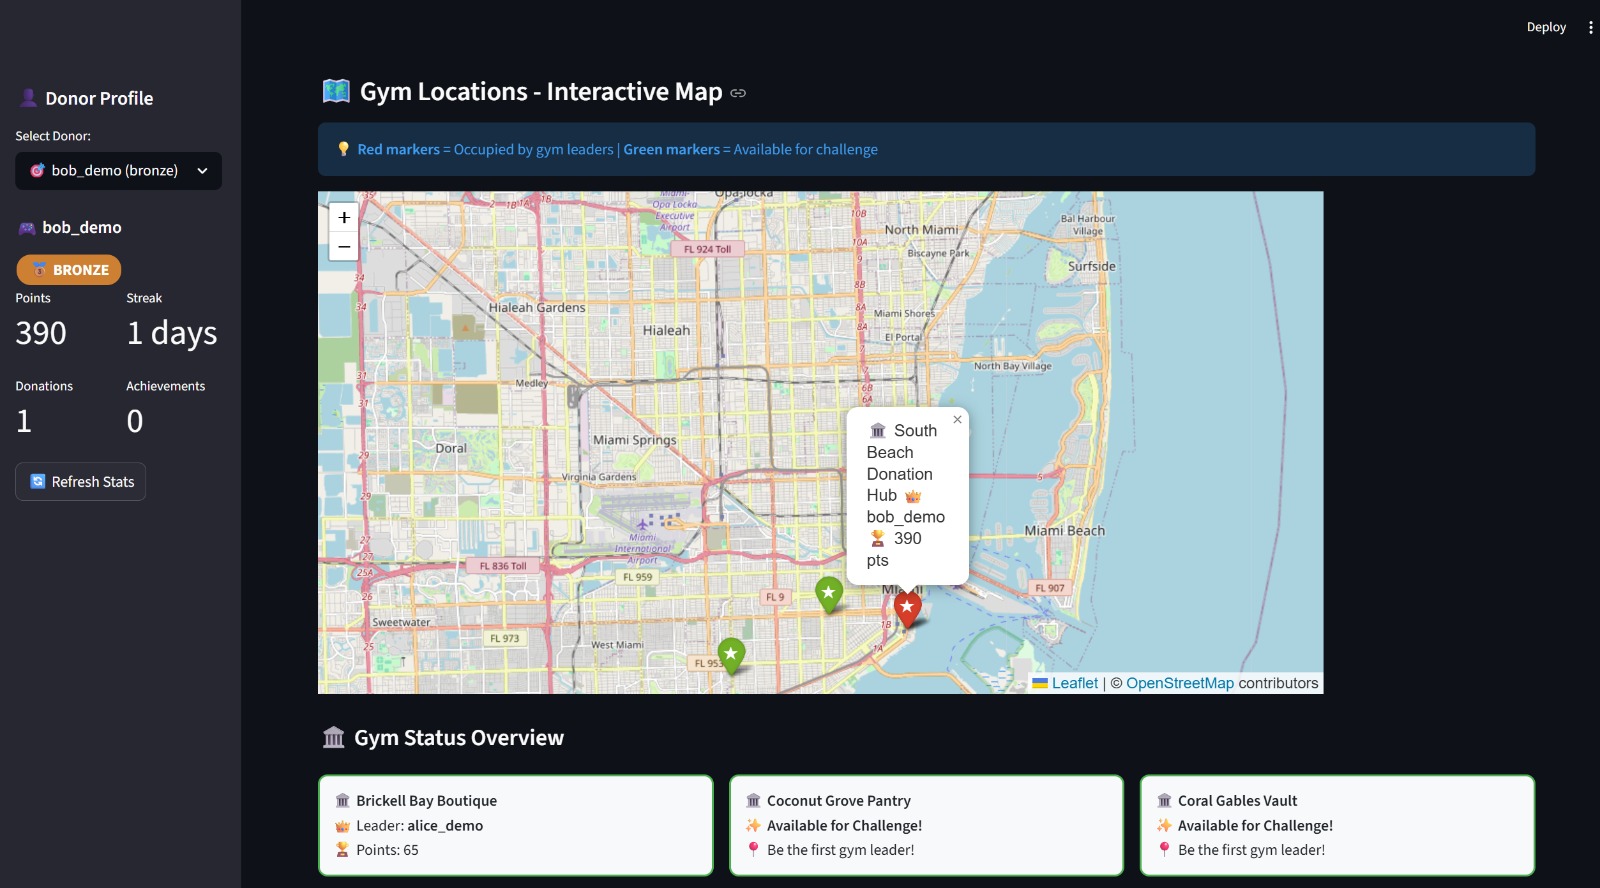Click the dropdown chevron arrow
The width and height of the screenshot is (1600, 888).
tap(202, 171)
